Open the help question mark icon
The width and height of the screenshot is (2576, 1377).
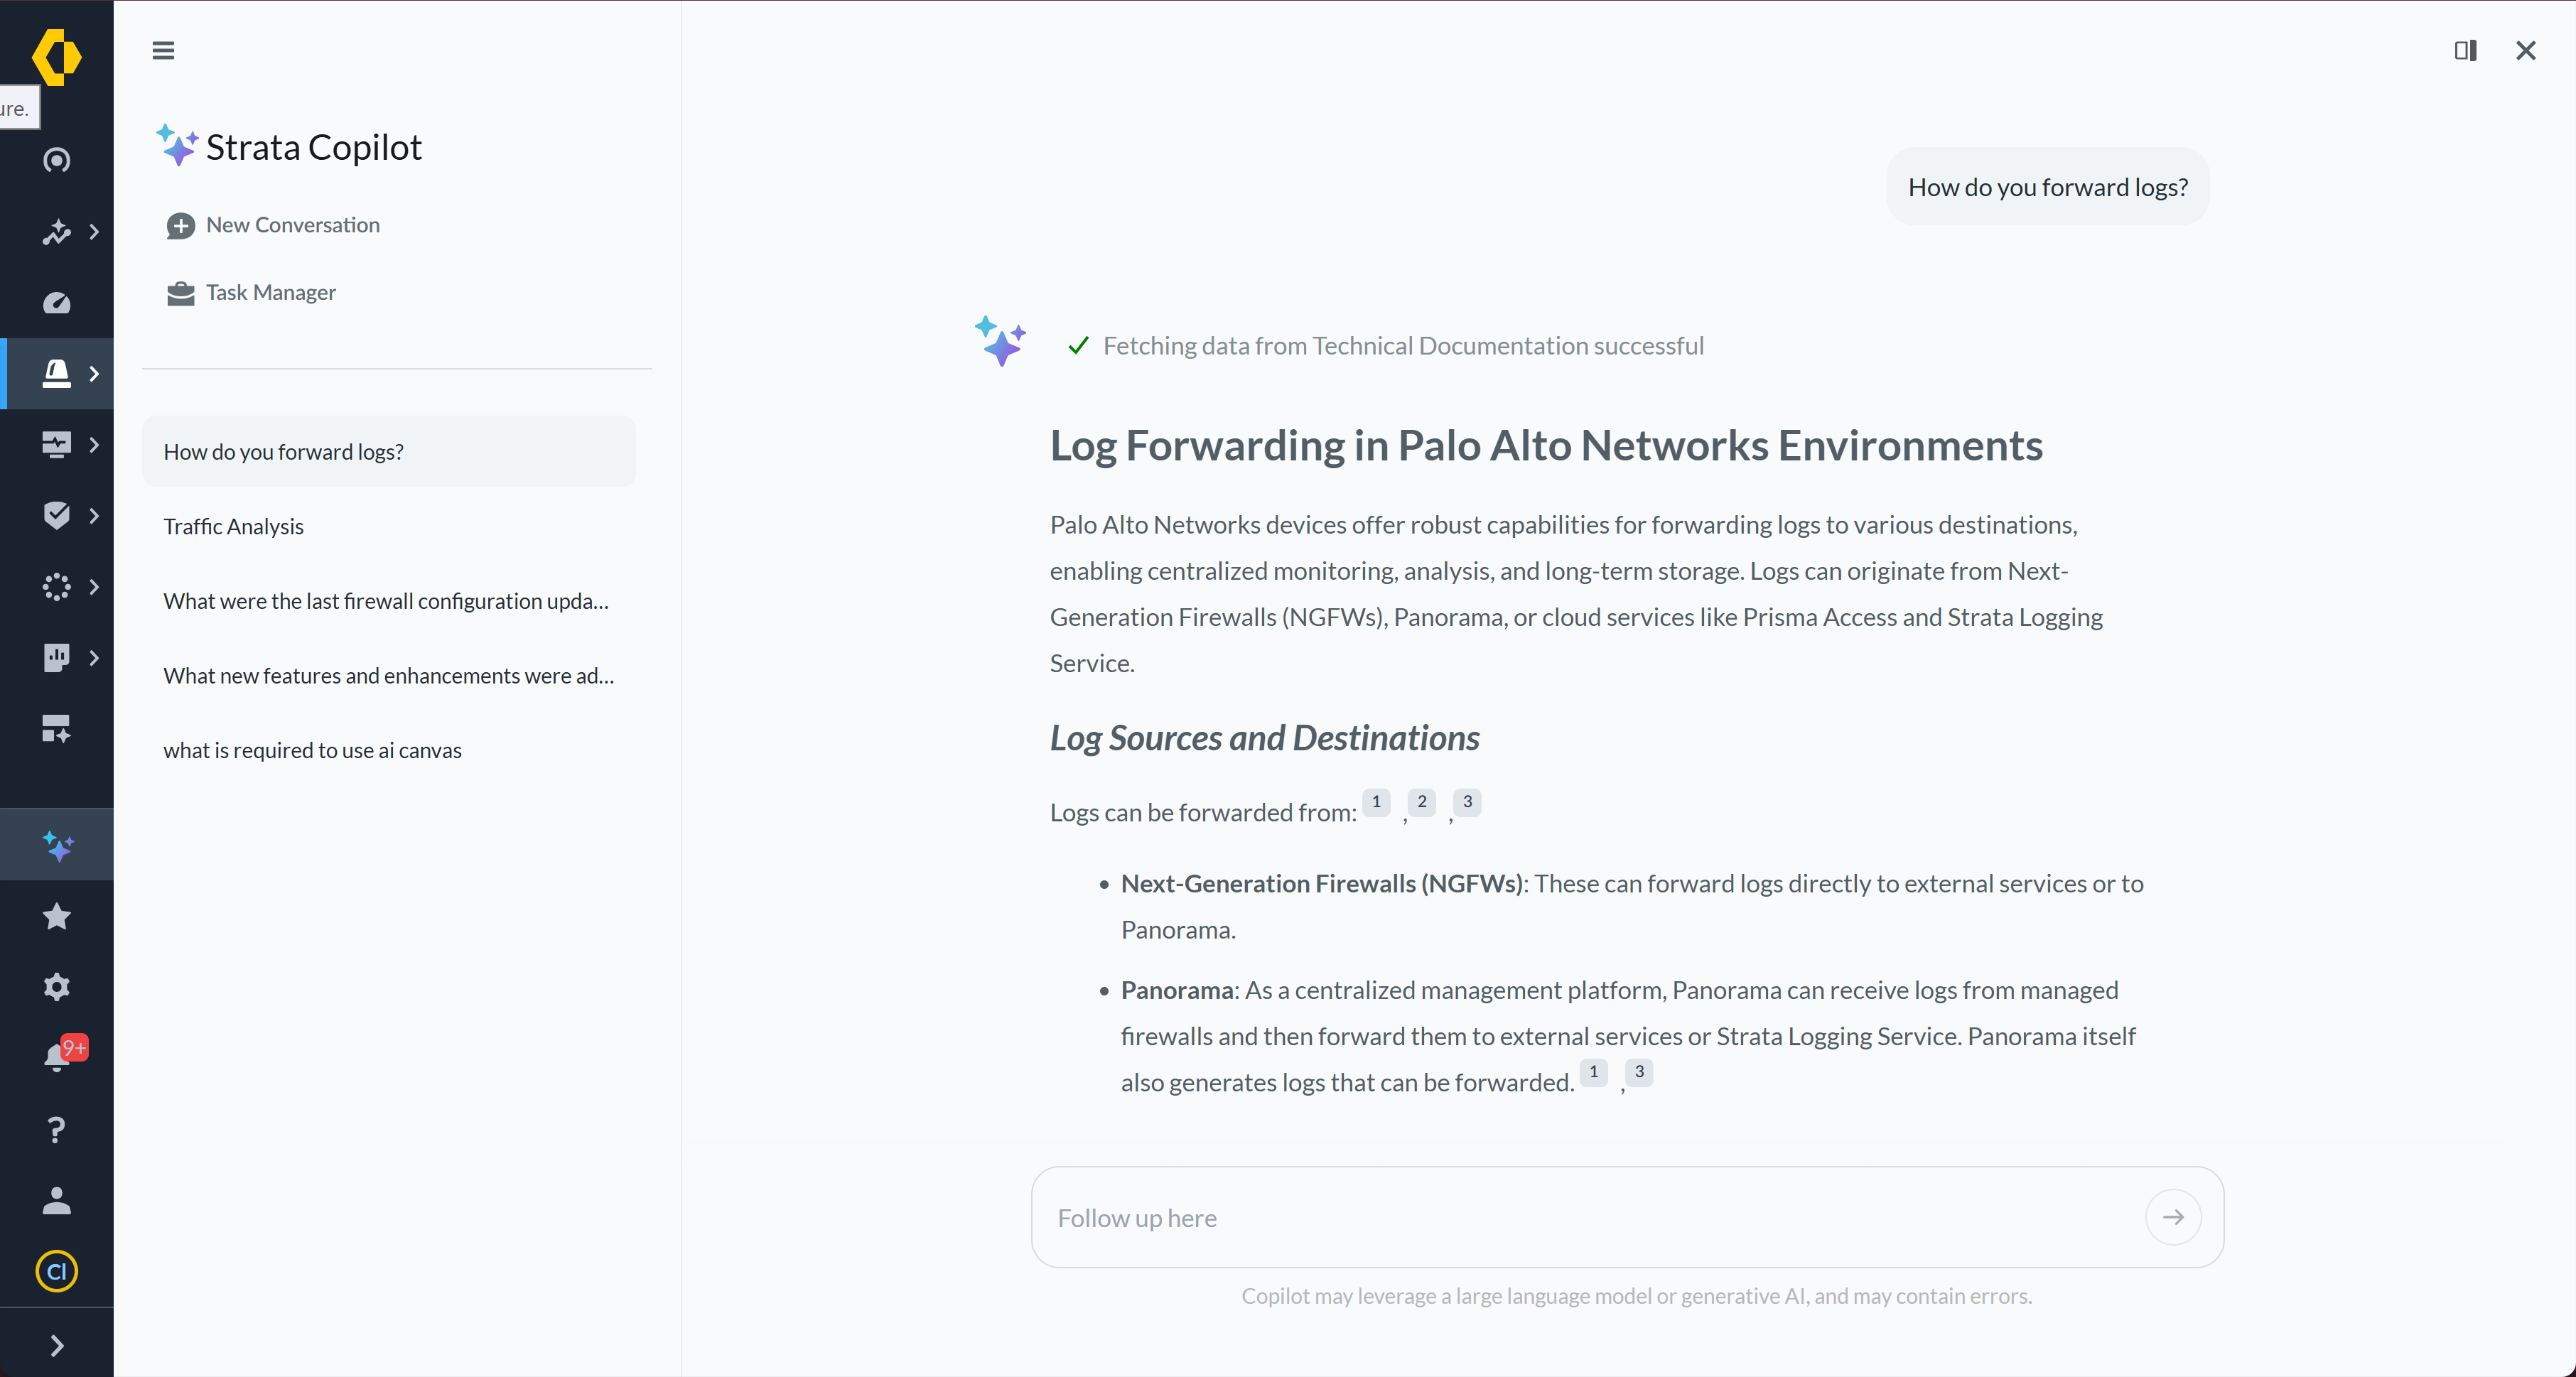[57, 1129]
